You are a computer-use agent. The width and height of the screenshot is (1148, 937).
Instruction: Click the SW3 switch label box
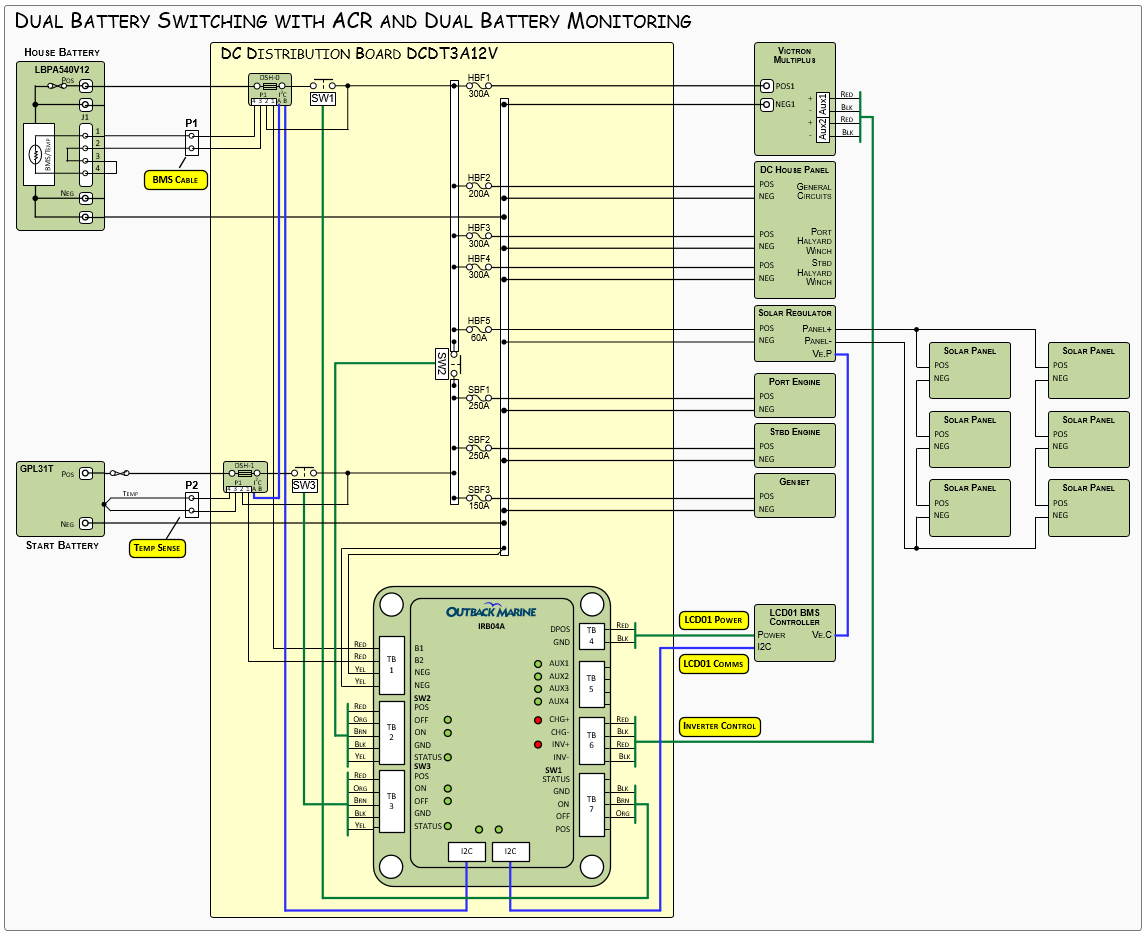(305, 485)
